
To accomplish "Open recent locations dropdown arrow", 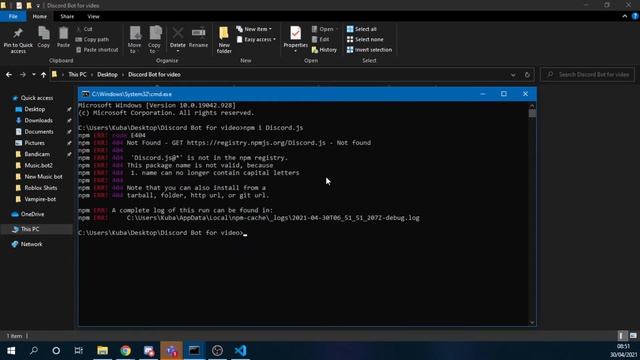I will tap(33, 75).
